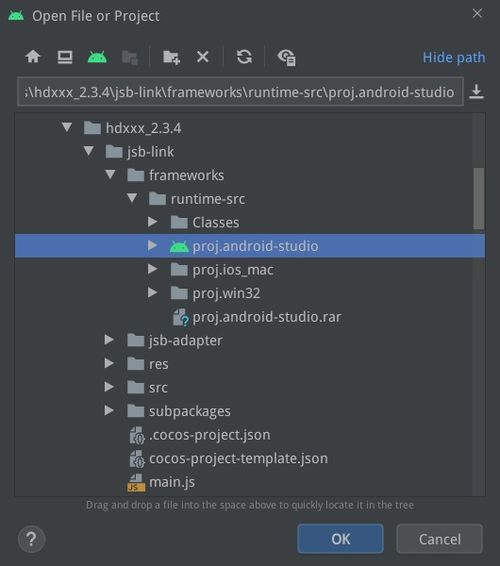The width and height of the screenshot is (500, 566).
Task: Expand the proj.ios_mac folder
Action: [152, 269]
